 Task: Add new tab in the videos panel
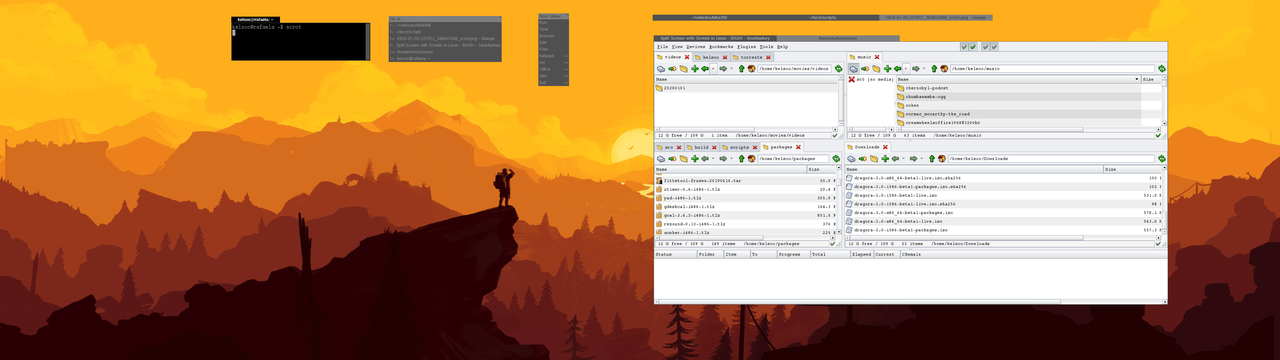point(695,69)
